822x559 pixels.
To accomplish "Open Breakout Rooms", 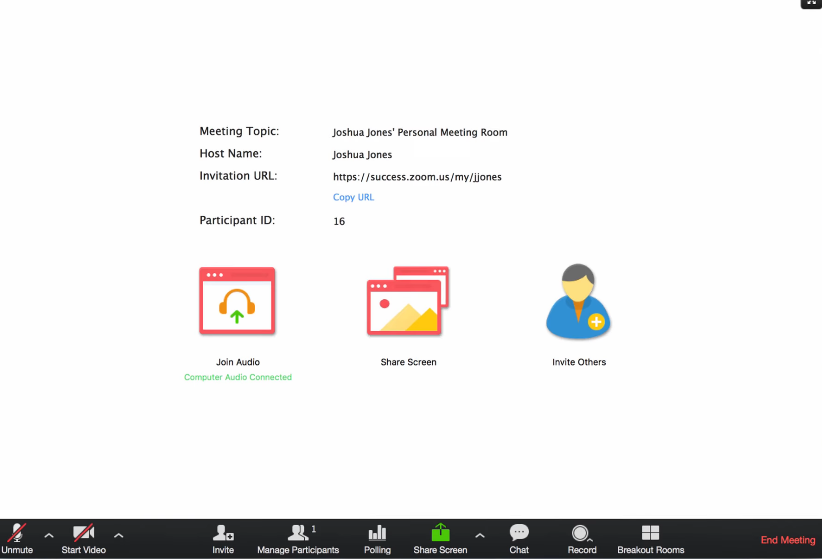I will pos(651,539).
